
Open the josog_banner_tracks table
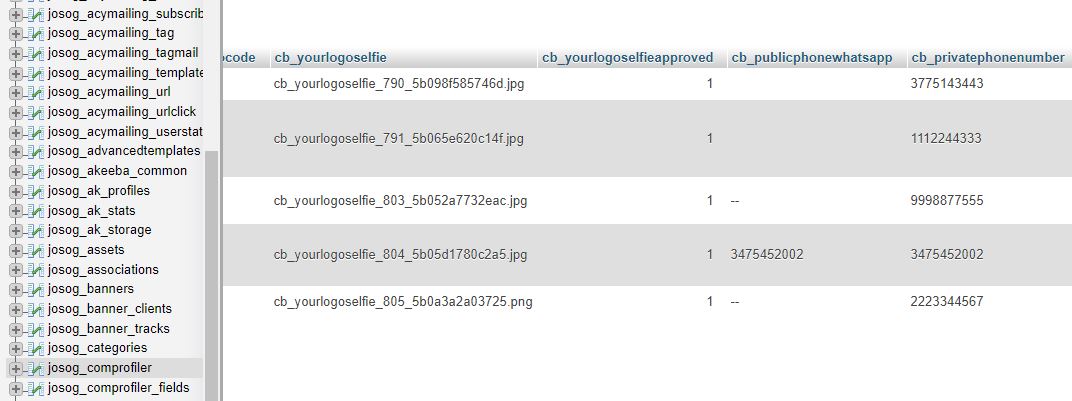point(109,329)
